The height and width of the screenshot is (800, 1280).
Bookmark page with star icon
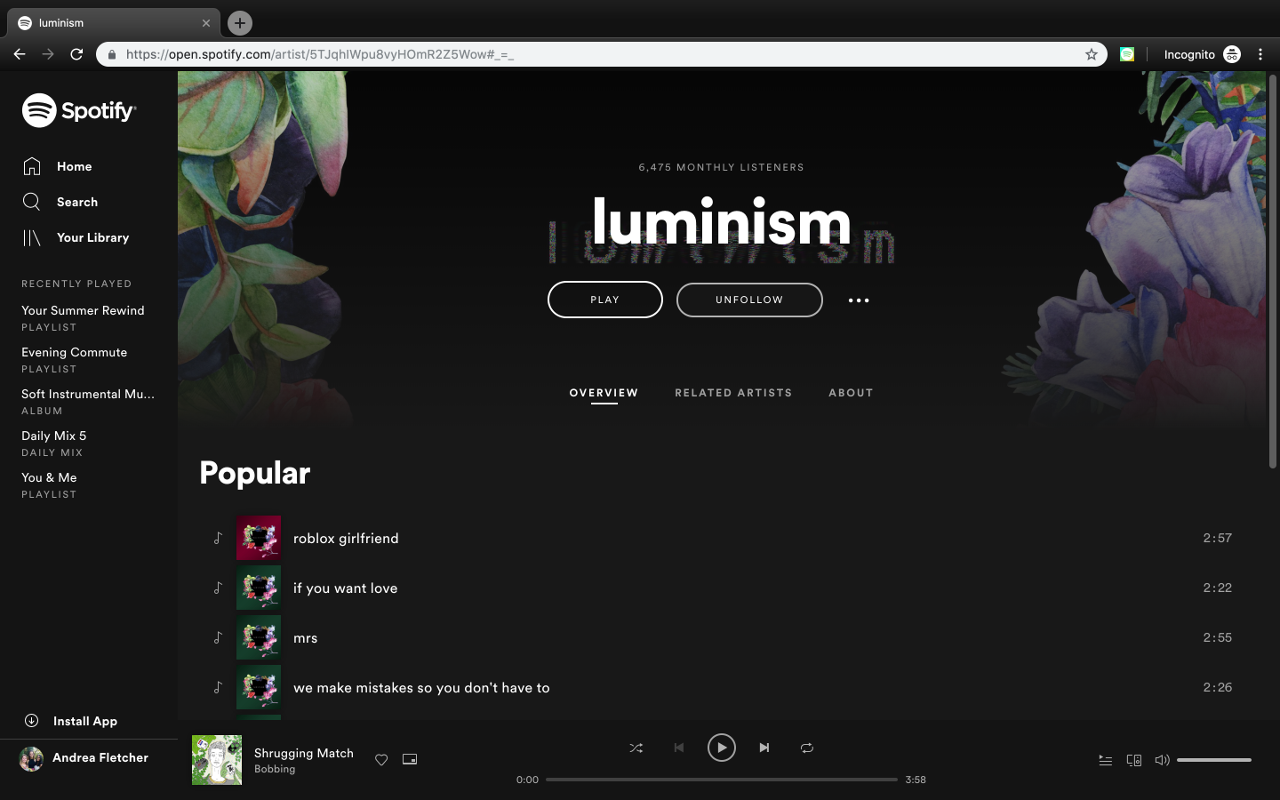pos(1091,54)
